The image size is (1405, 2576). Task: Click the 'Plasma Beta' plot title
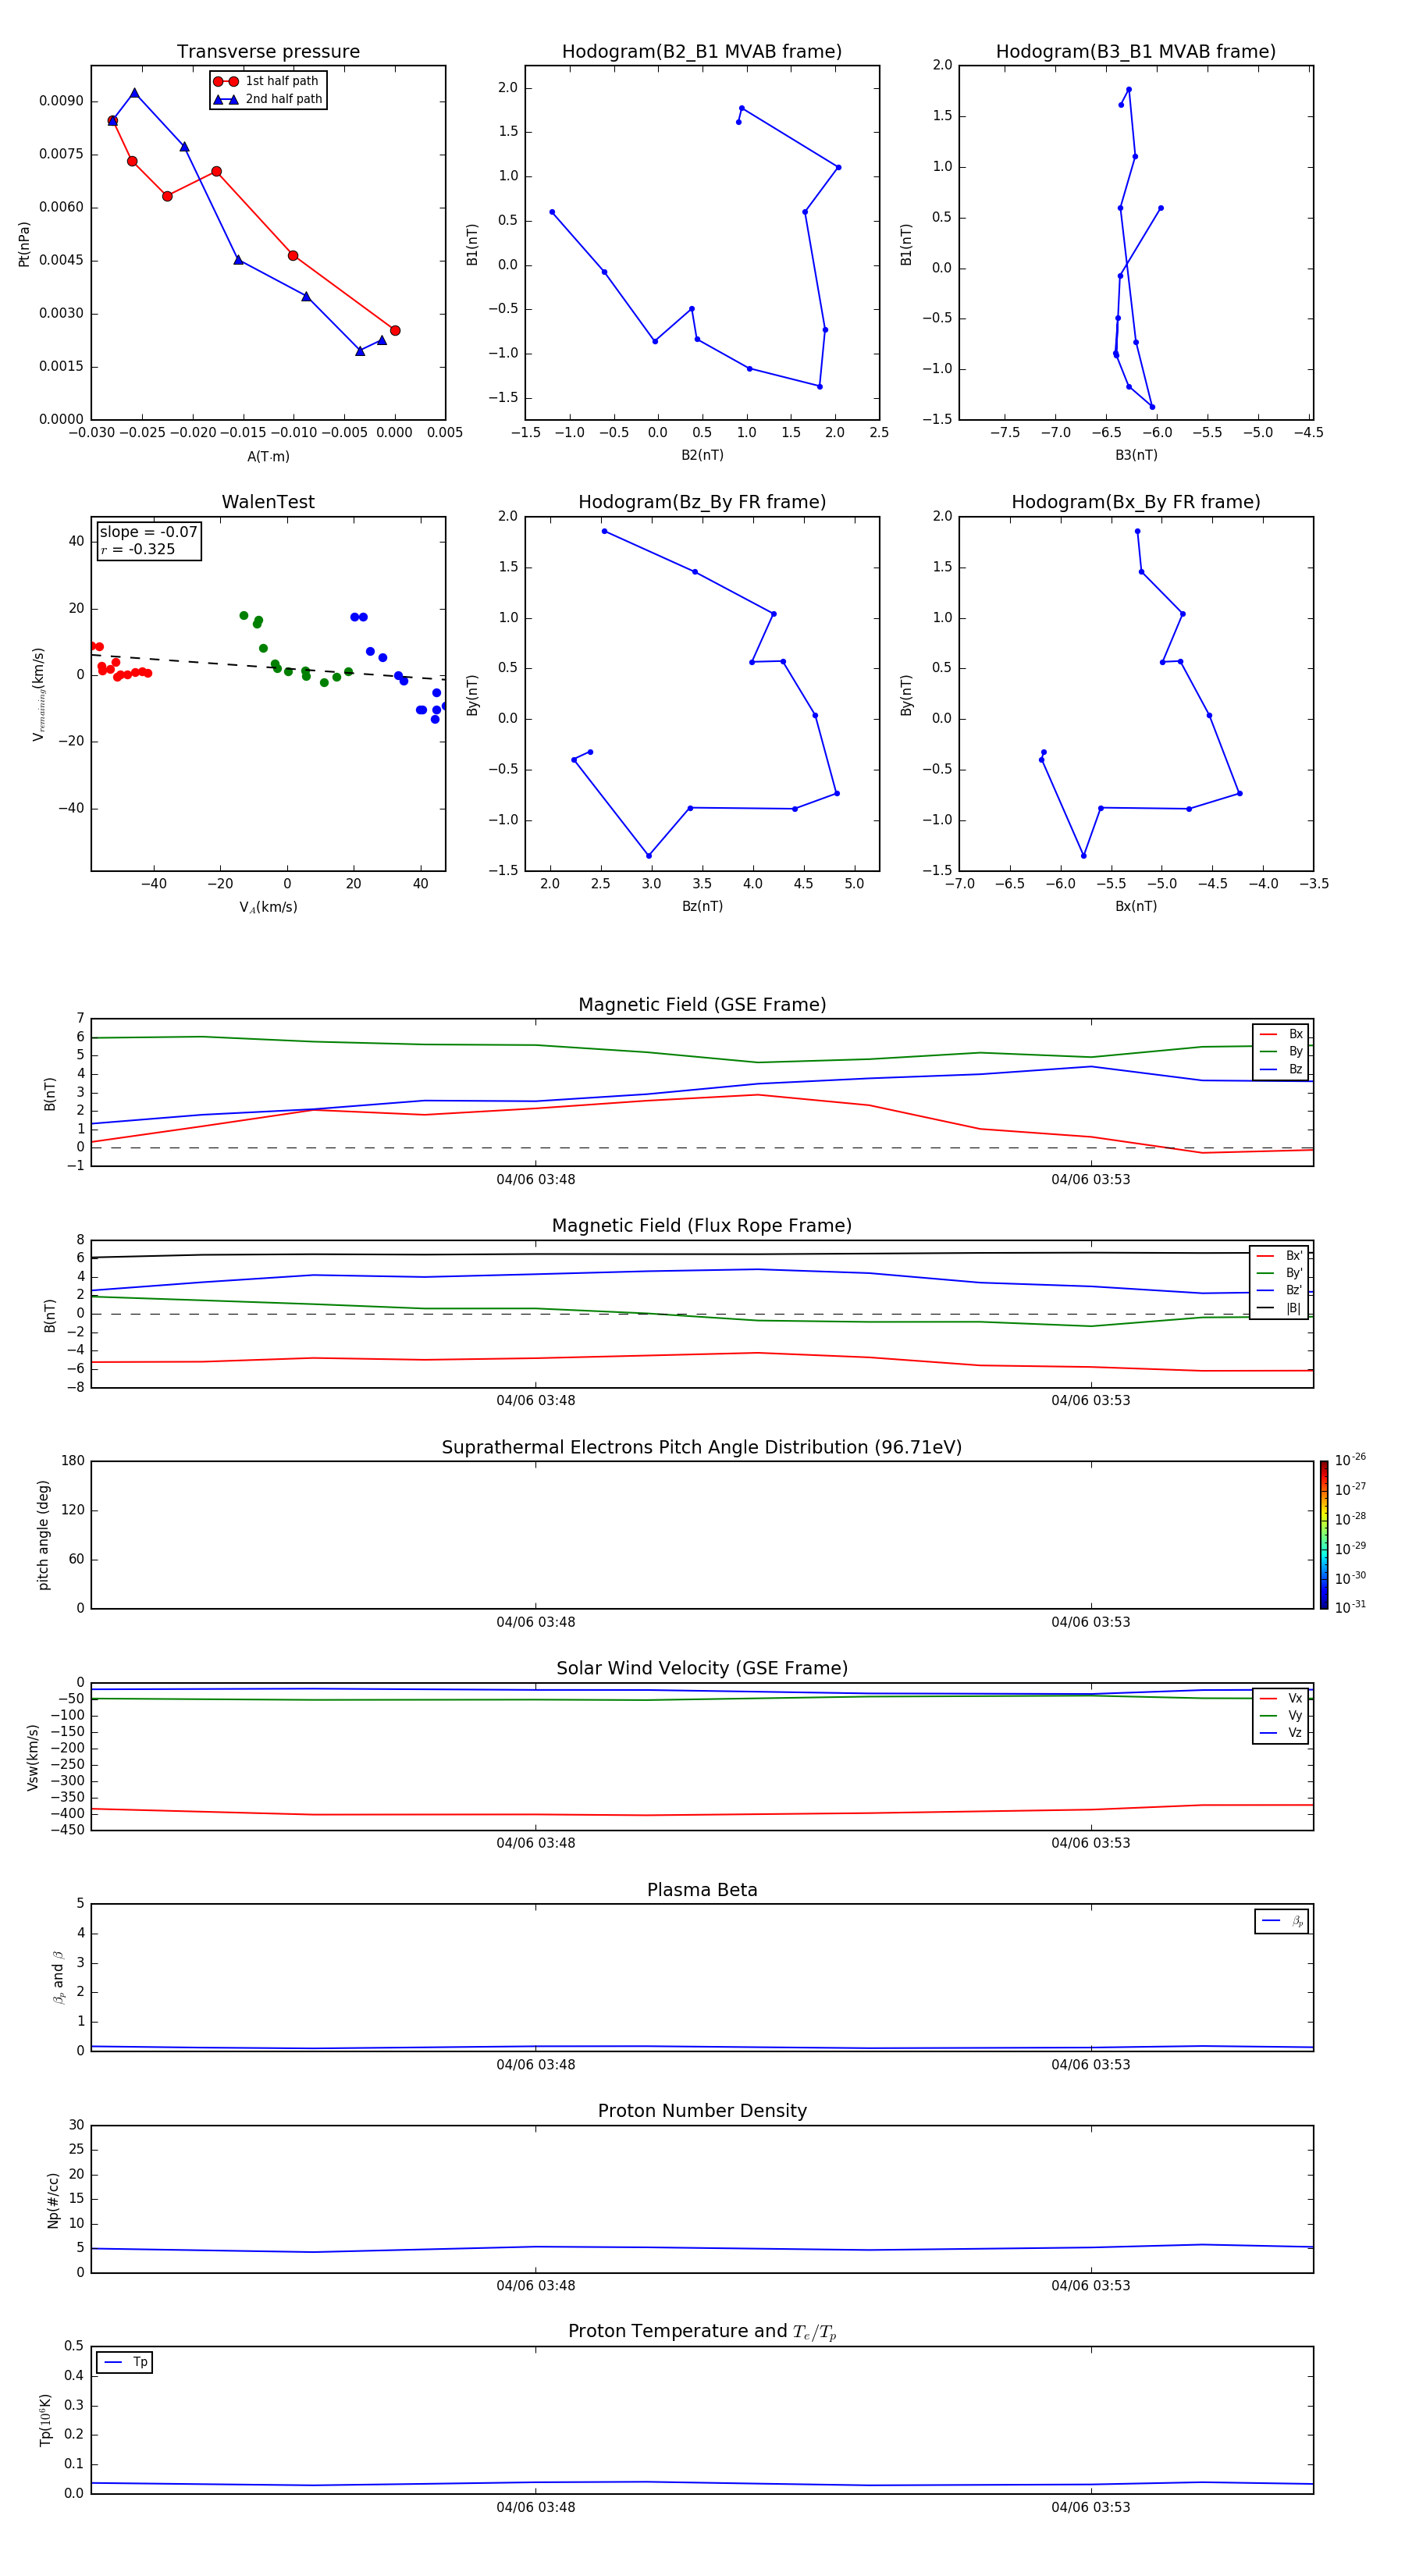point(702,1890)
